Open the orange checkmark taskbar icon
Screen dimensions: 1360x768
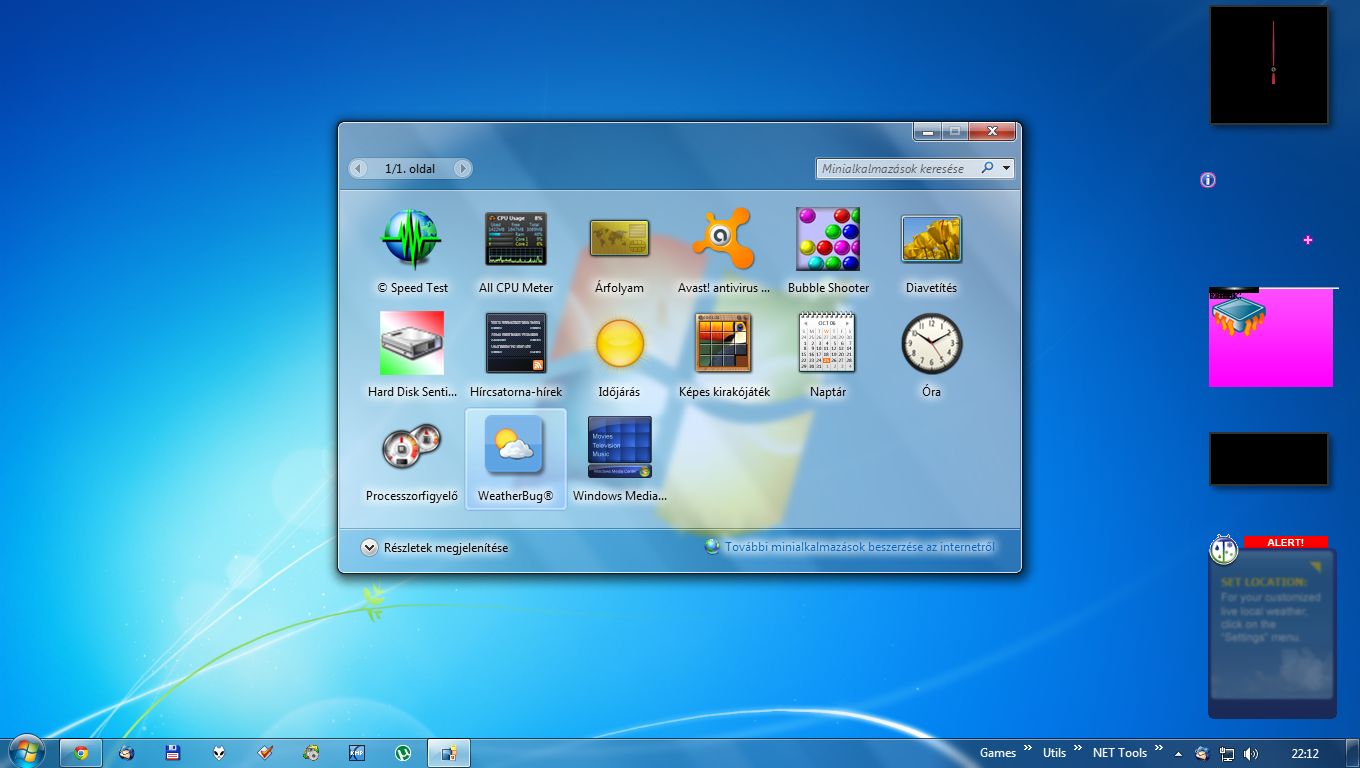coord(265,753)
